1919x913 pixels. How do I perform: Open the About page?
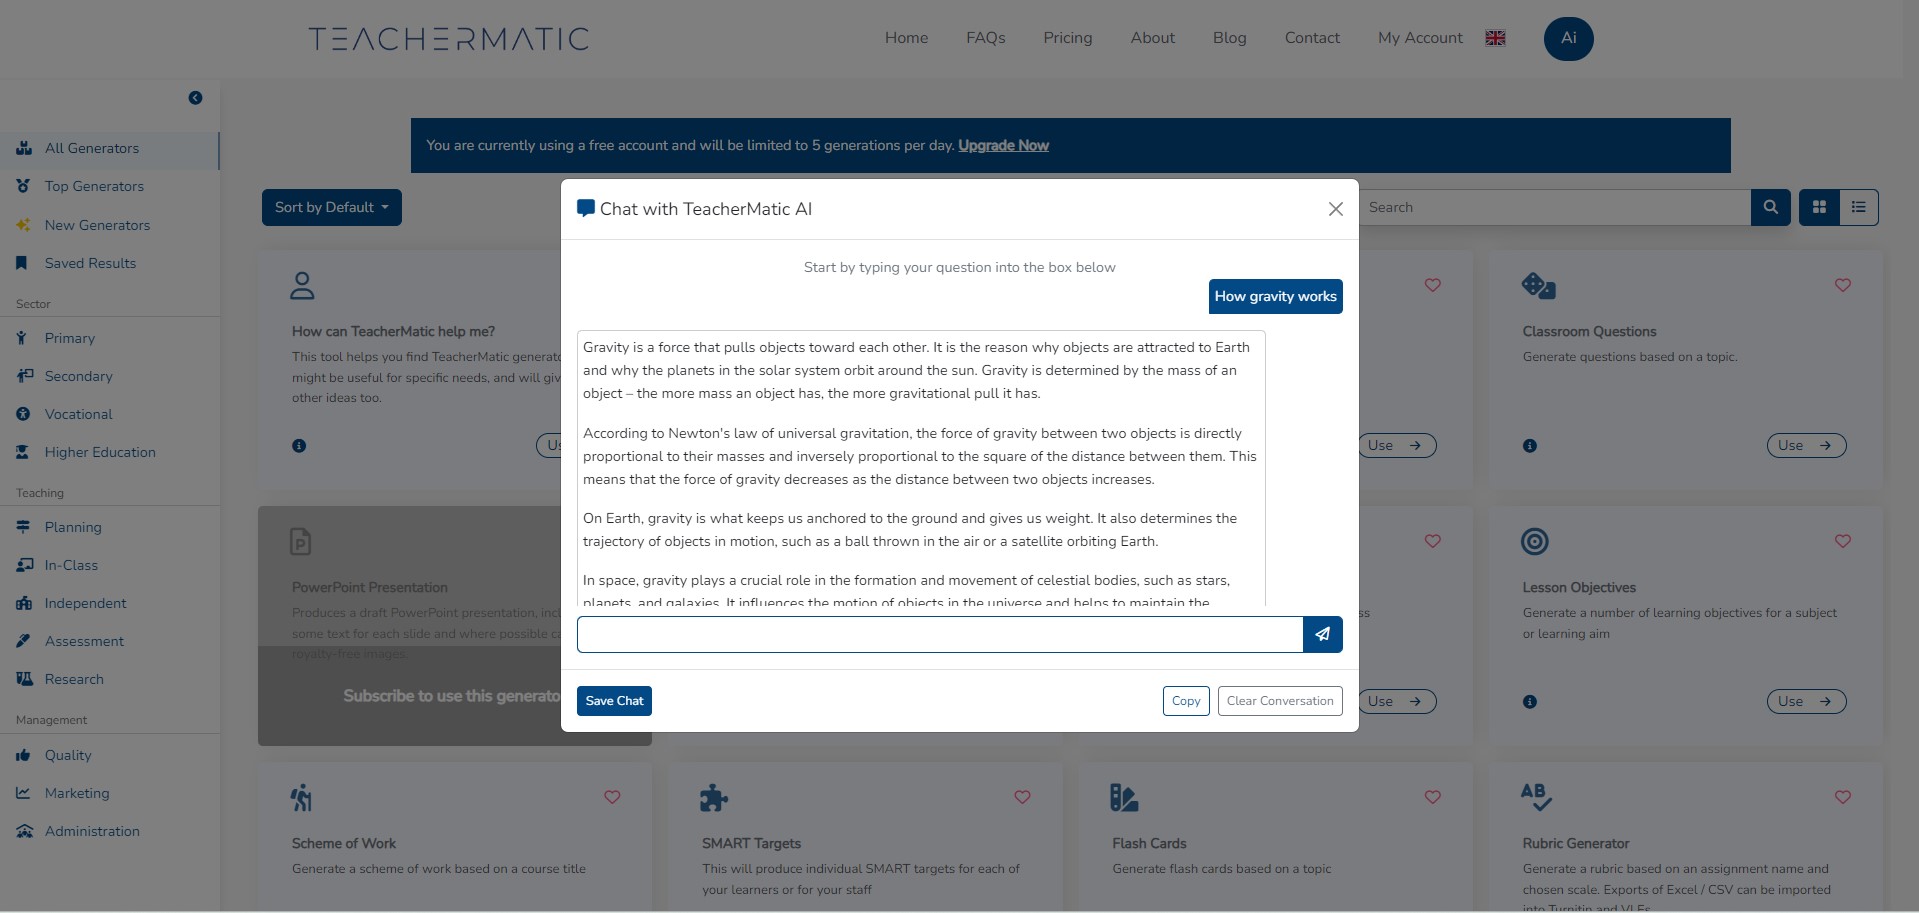click(x=1152, y=38)
